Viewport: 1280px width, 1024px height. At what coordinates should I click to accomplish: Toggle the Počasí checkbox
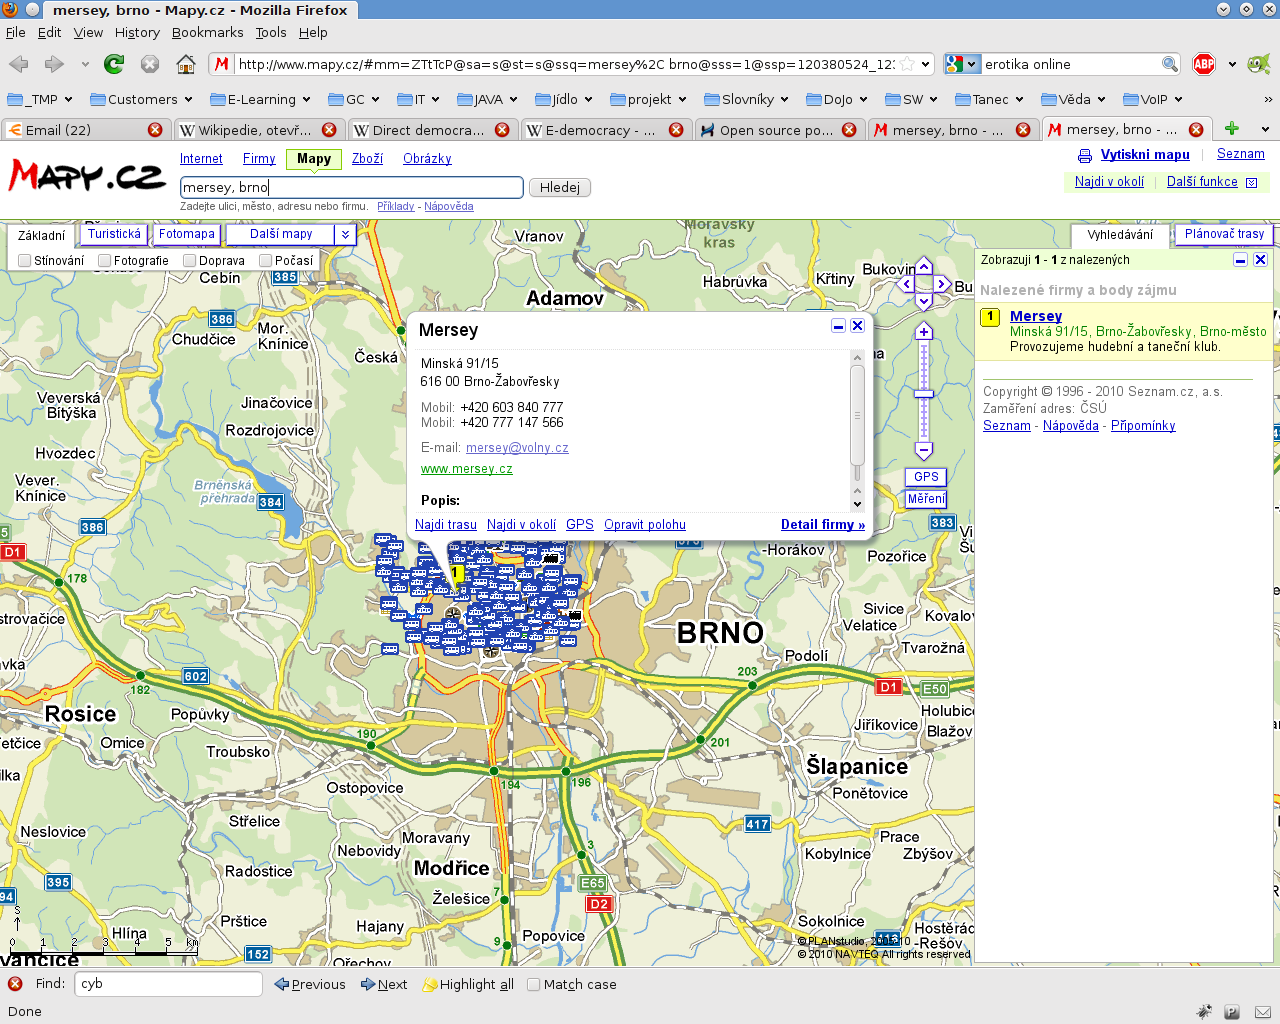pos(265,261)
